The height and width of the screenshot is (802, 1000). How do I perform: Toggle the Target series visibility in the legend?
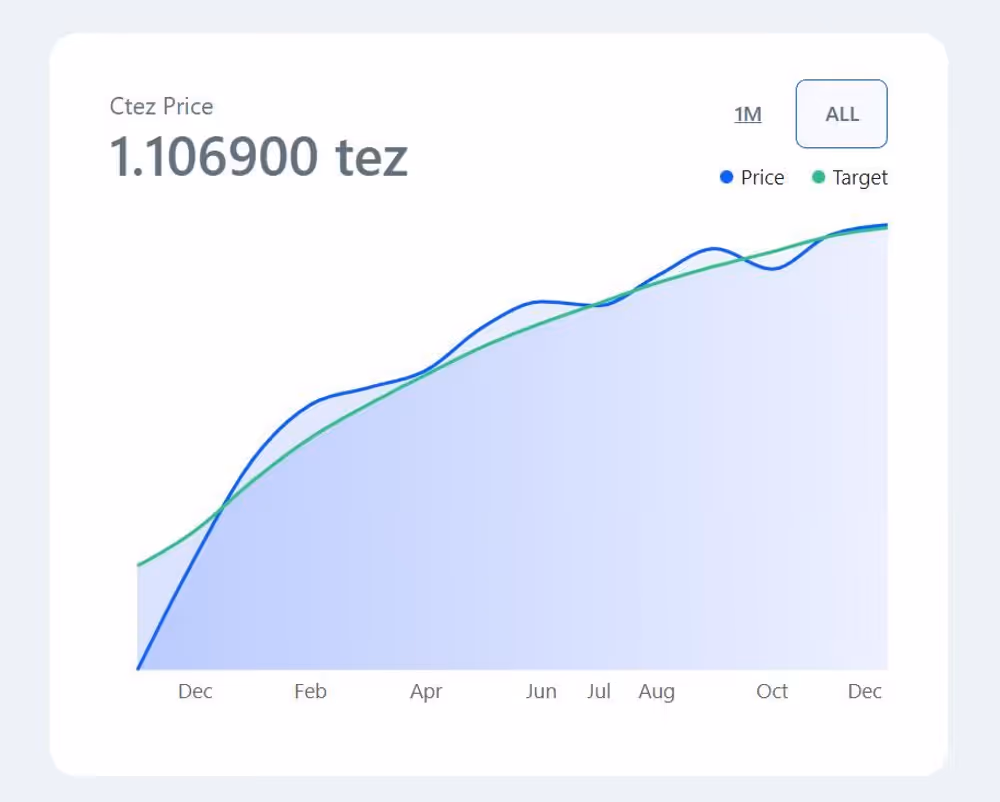(x=850, y=177)
